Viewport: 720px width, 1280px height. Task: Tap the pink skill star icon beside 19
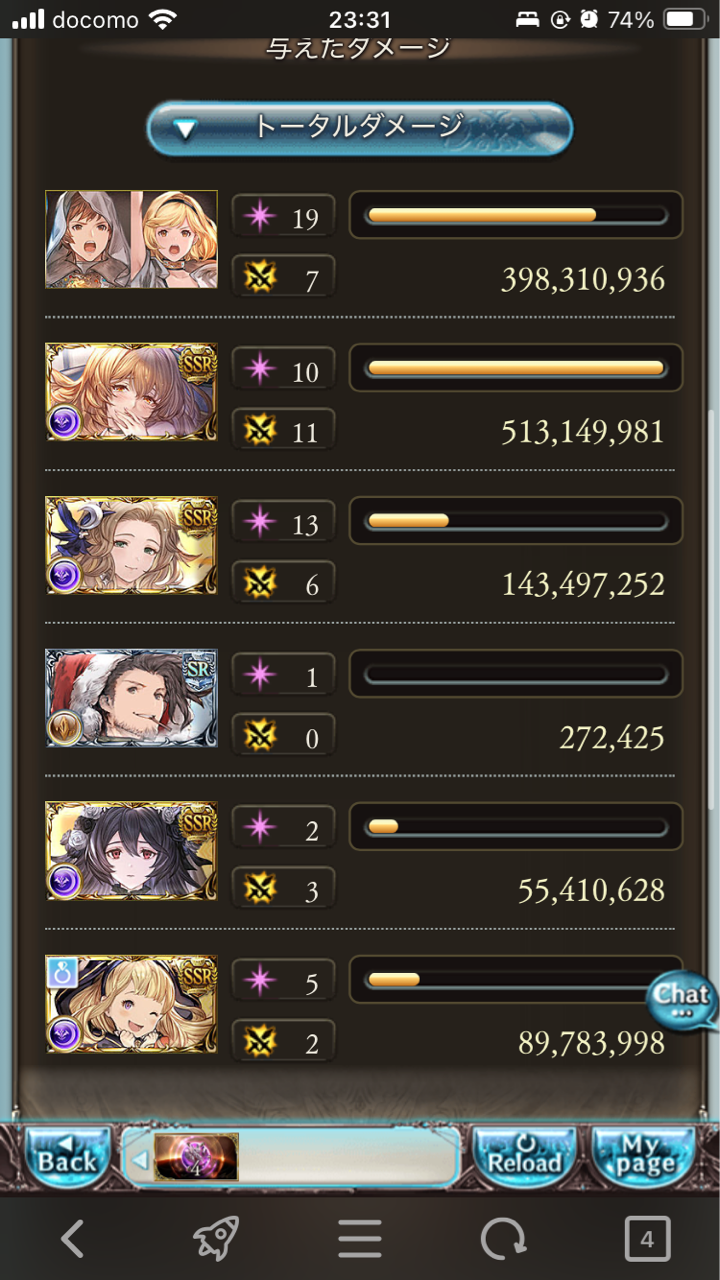click(x=260, y=217)
